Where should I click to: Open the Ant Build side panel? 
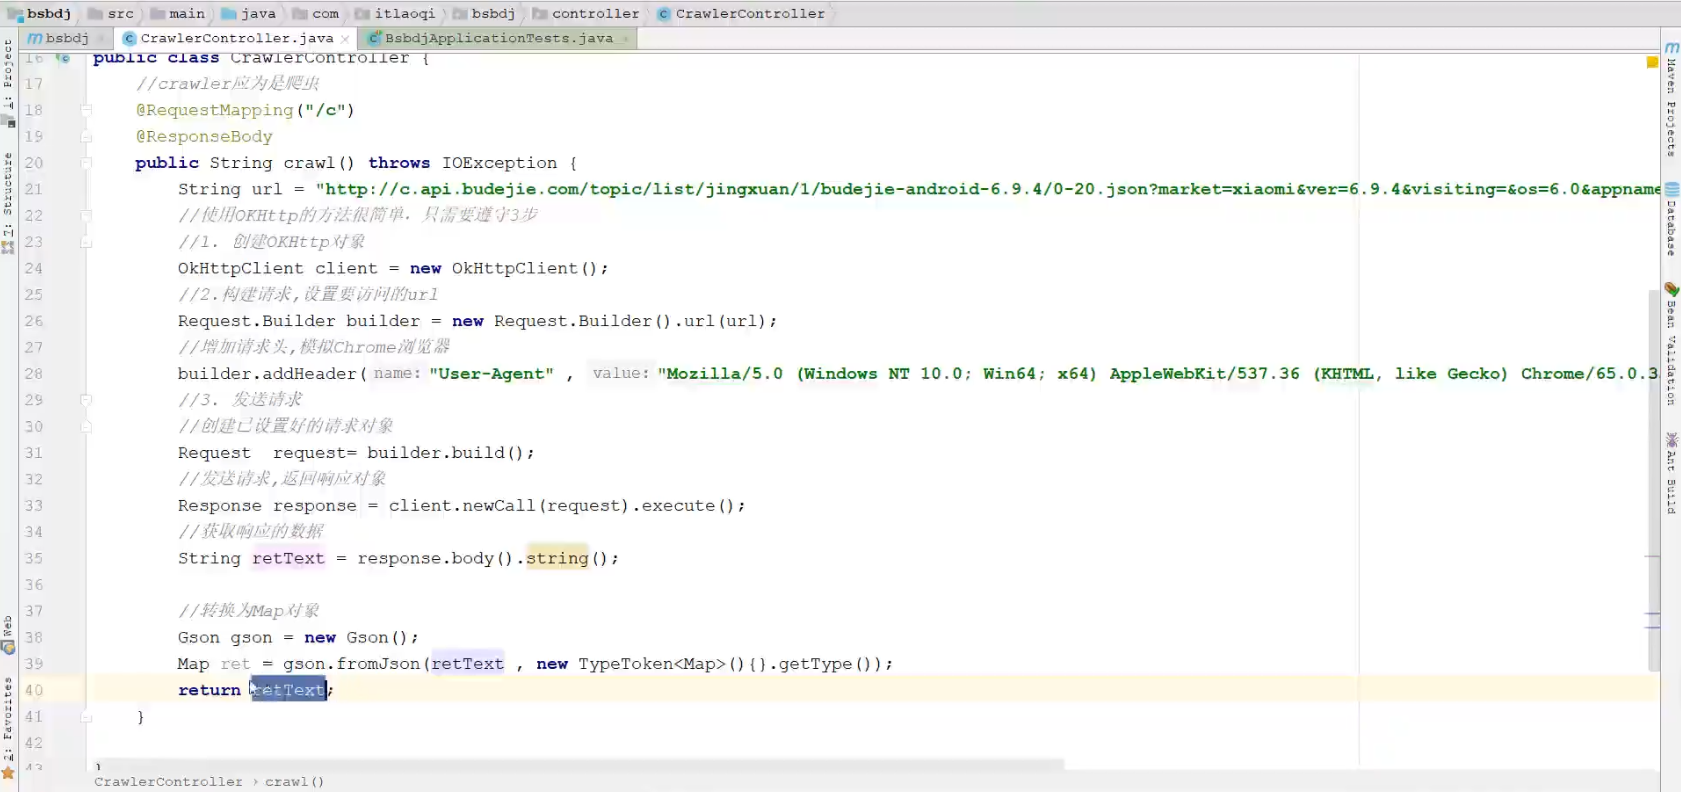1671,474
